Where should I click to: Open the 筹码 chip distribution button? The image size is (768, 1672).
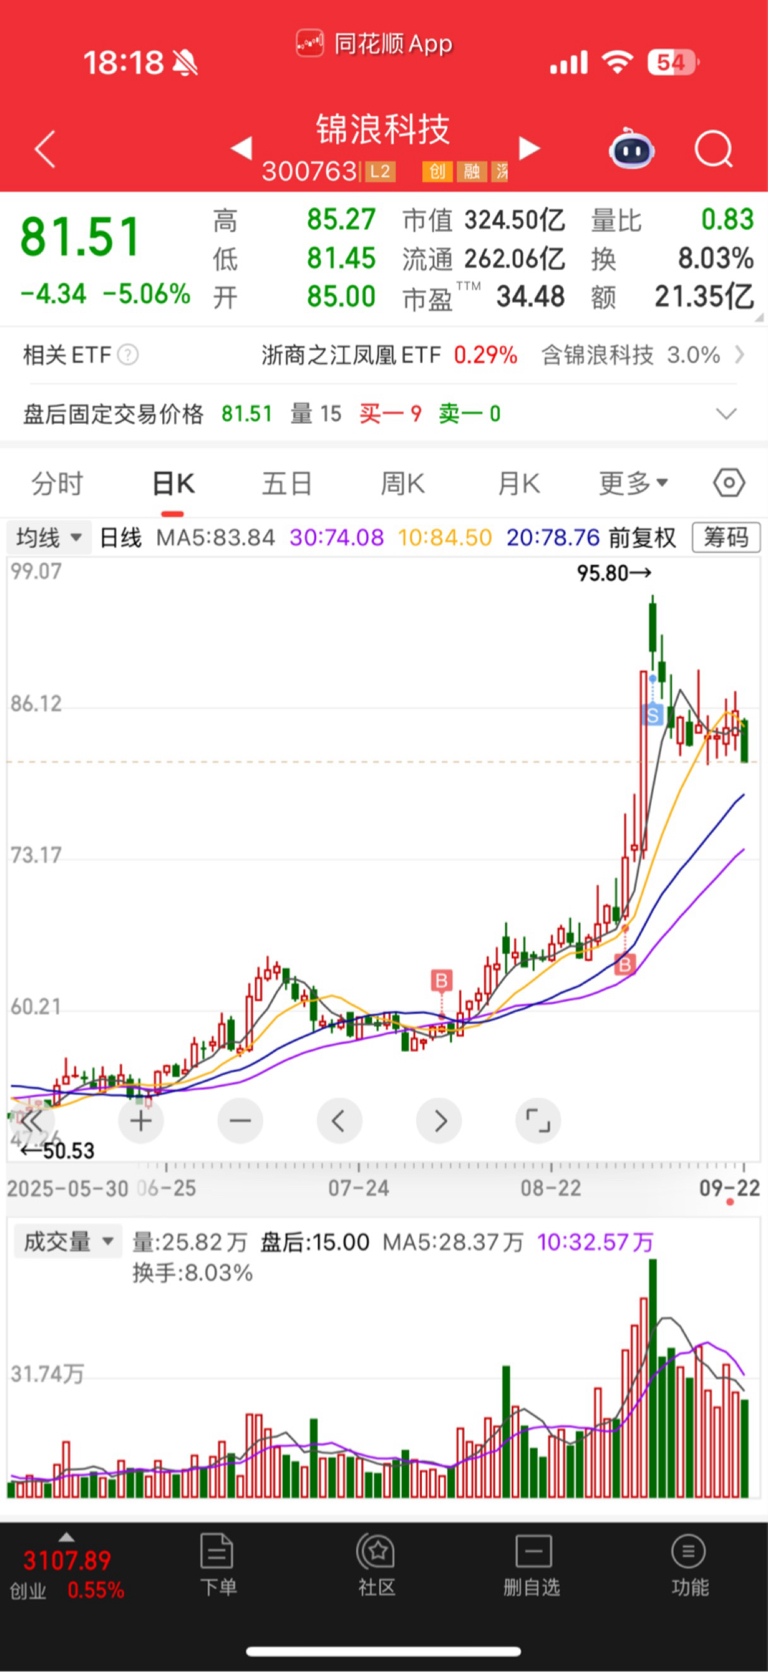726,538
